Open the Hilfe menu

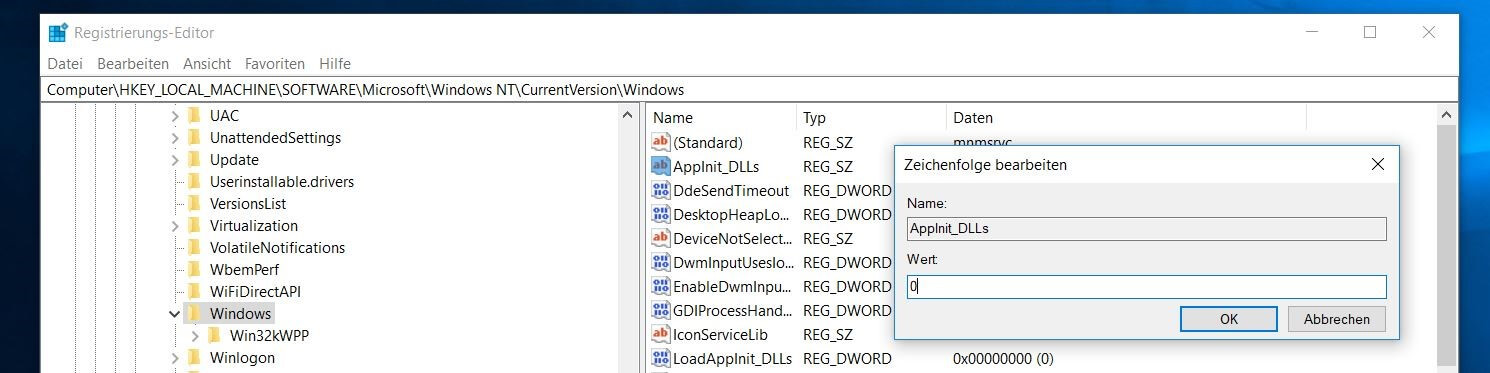335,63
